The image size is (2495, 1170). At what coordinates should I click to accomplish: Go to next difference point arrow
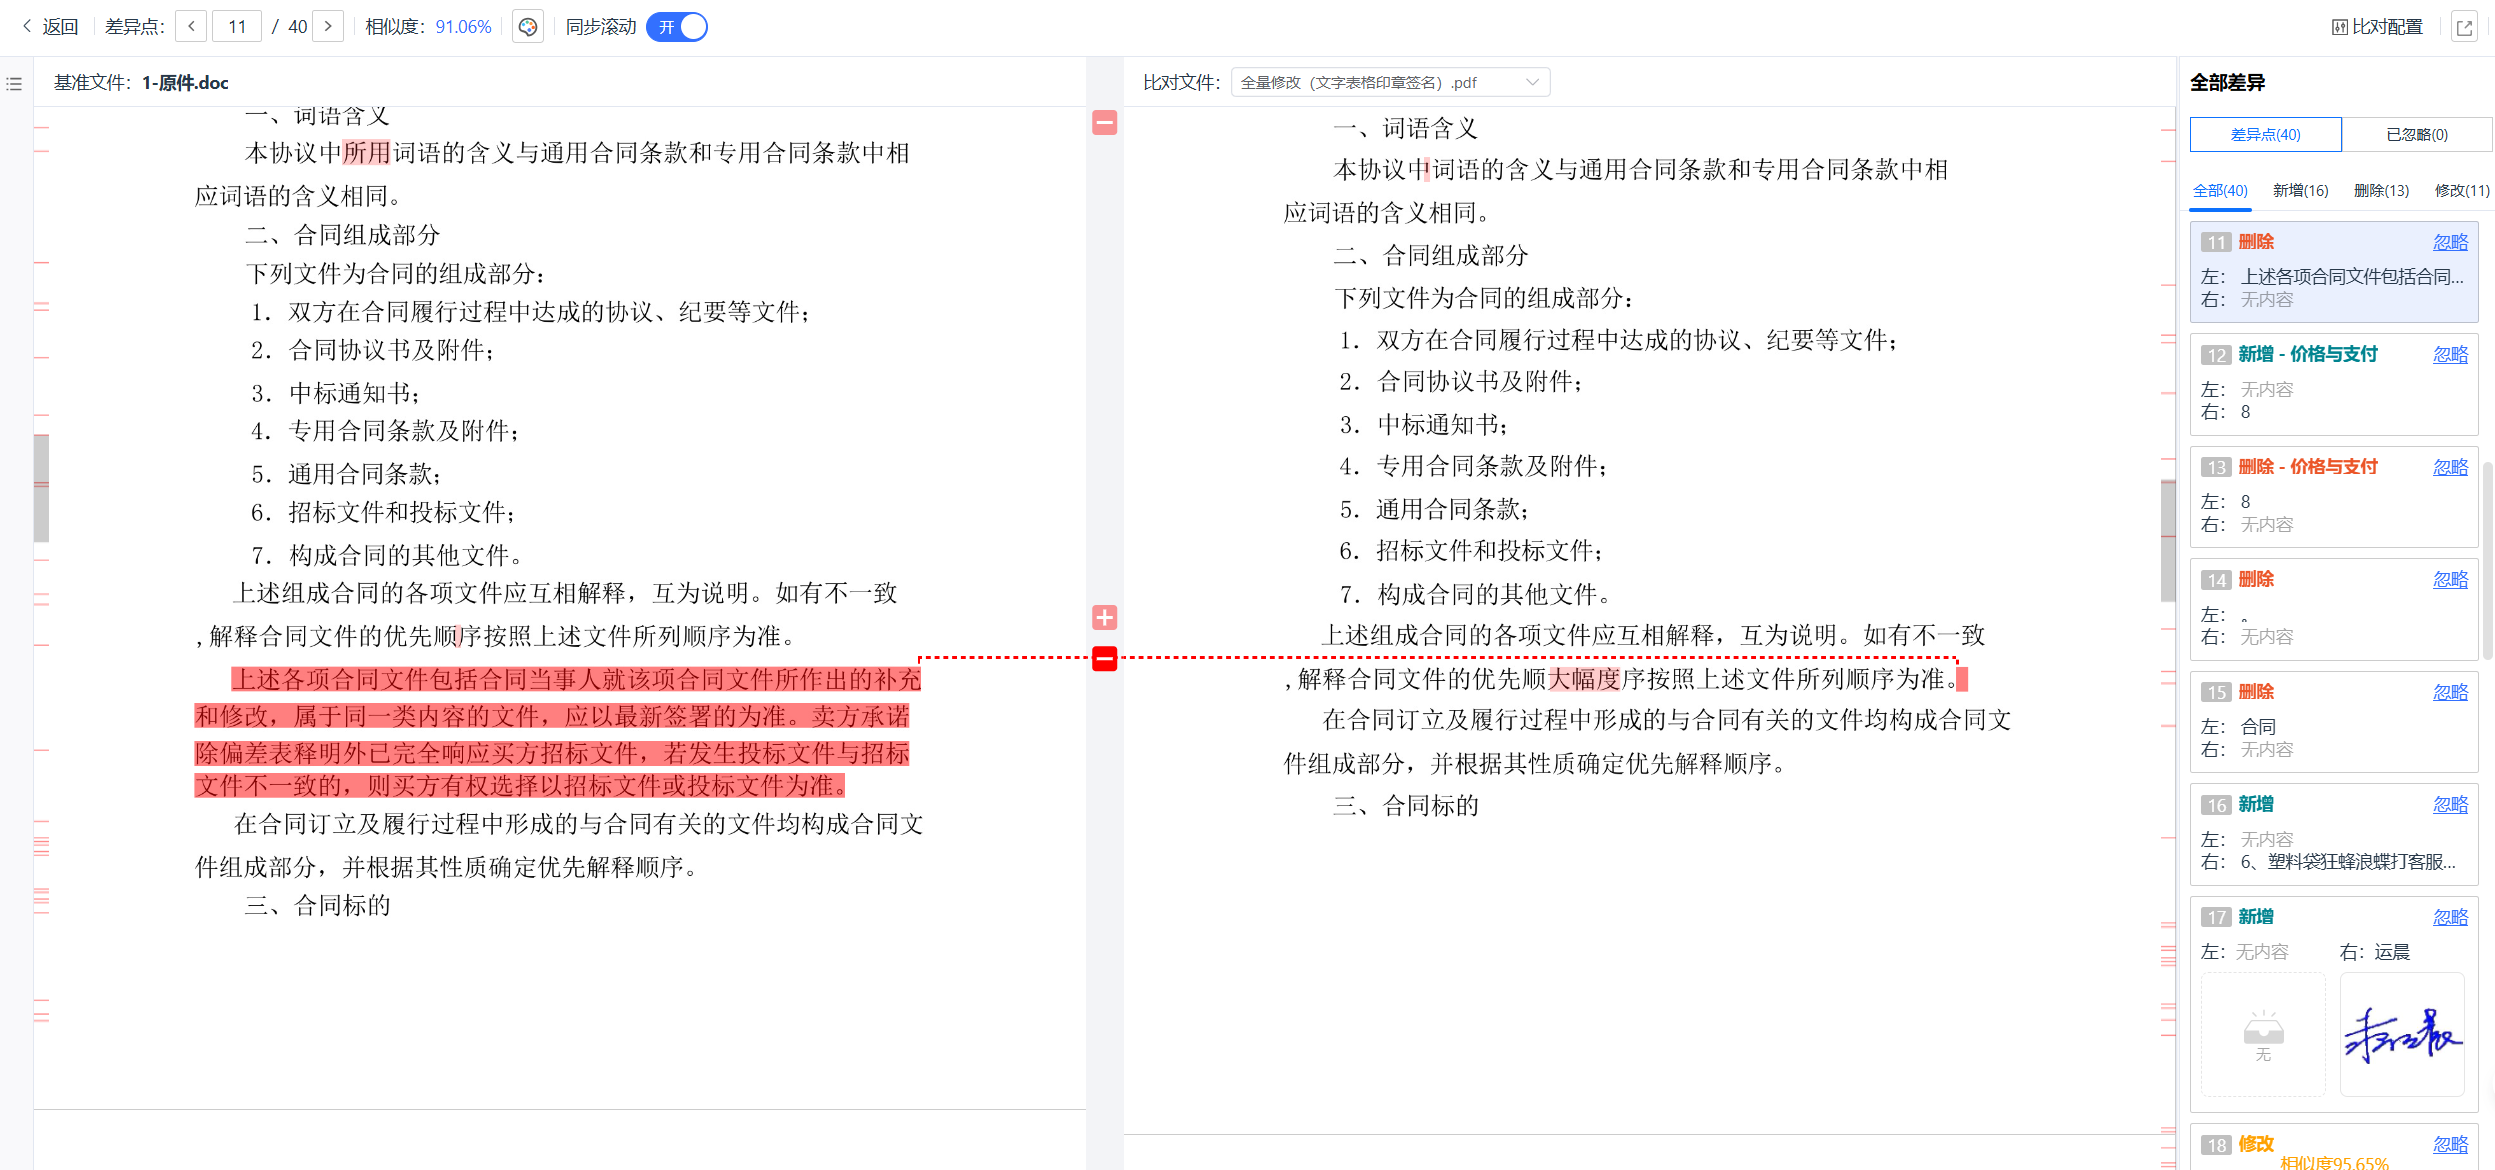point(328,27)
